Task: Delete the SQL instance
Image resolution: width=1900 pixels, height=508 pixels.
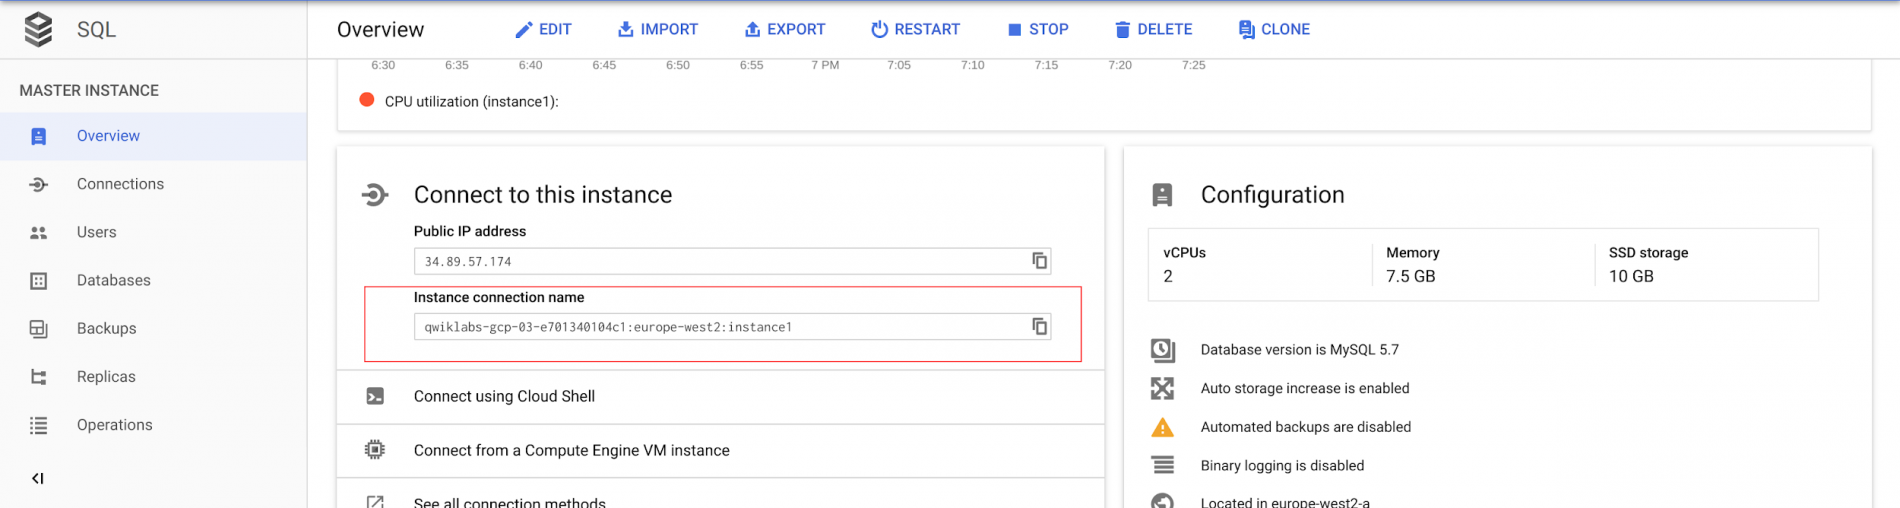Action: pyautogui.click(x=1153, y=29)
